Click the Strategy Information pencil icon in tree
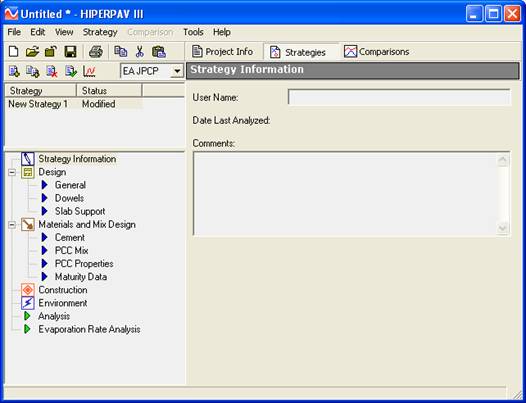The image size is (526, 403). pos(28,159)
